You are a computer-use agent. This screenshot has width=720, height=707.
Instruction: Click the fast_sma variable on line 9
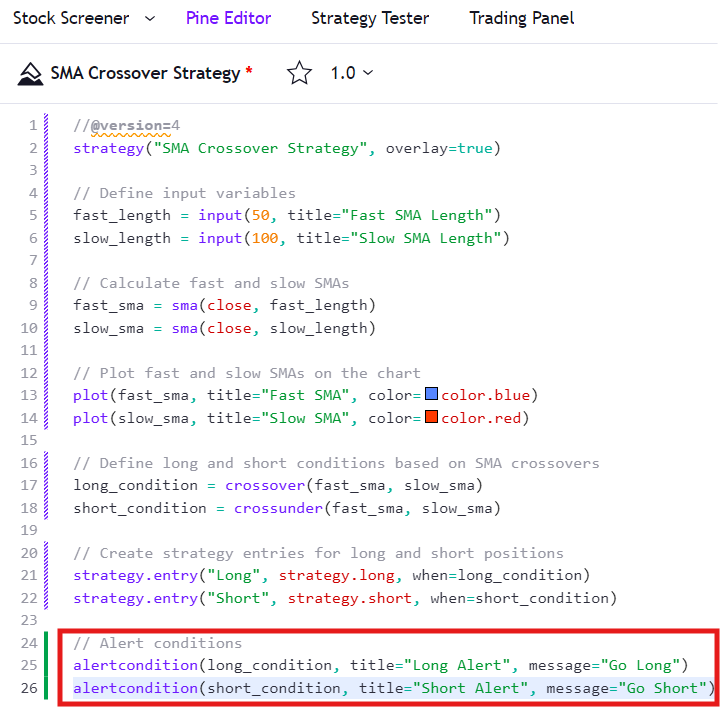pyautogui.click(x=108, y=306)
